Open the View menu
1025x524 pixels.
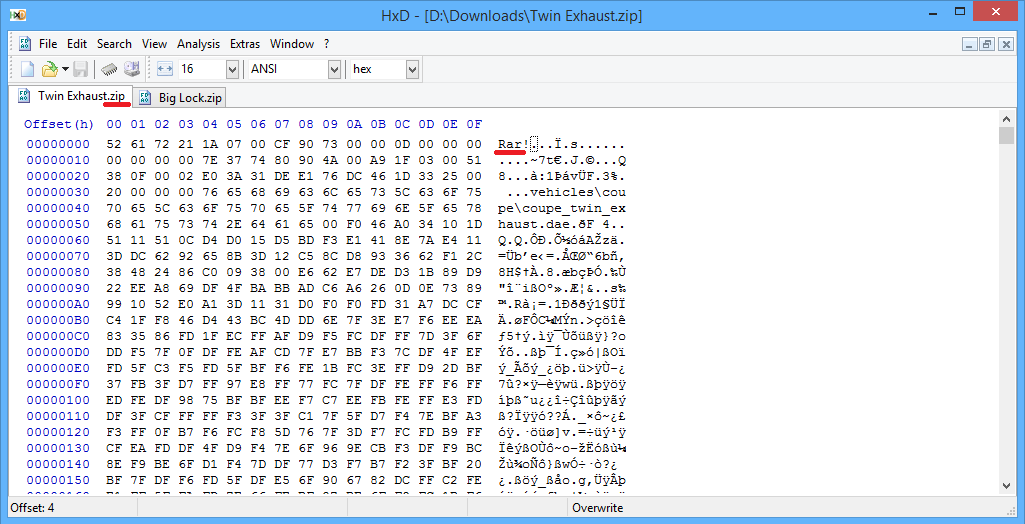coord(154,44)
